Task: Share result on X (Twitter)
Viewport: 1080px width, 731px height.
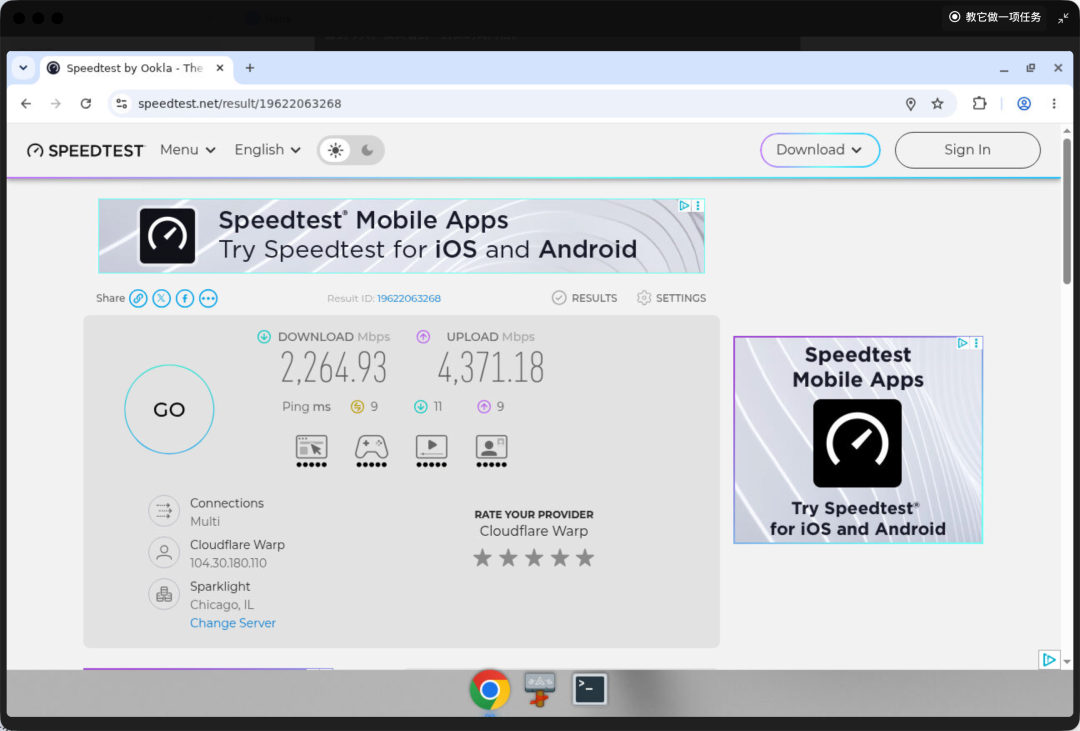Action: coord(162,298)
